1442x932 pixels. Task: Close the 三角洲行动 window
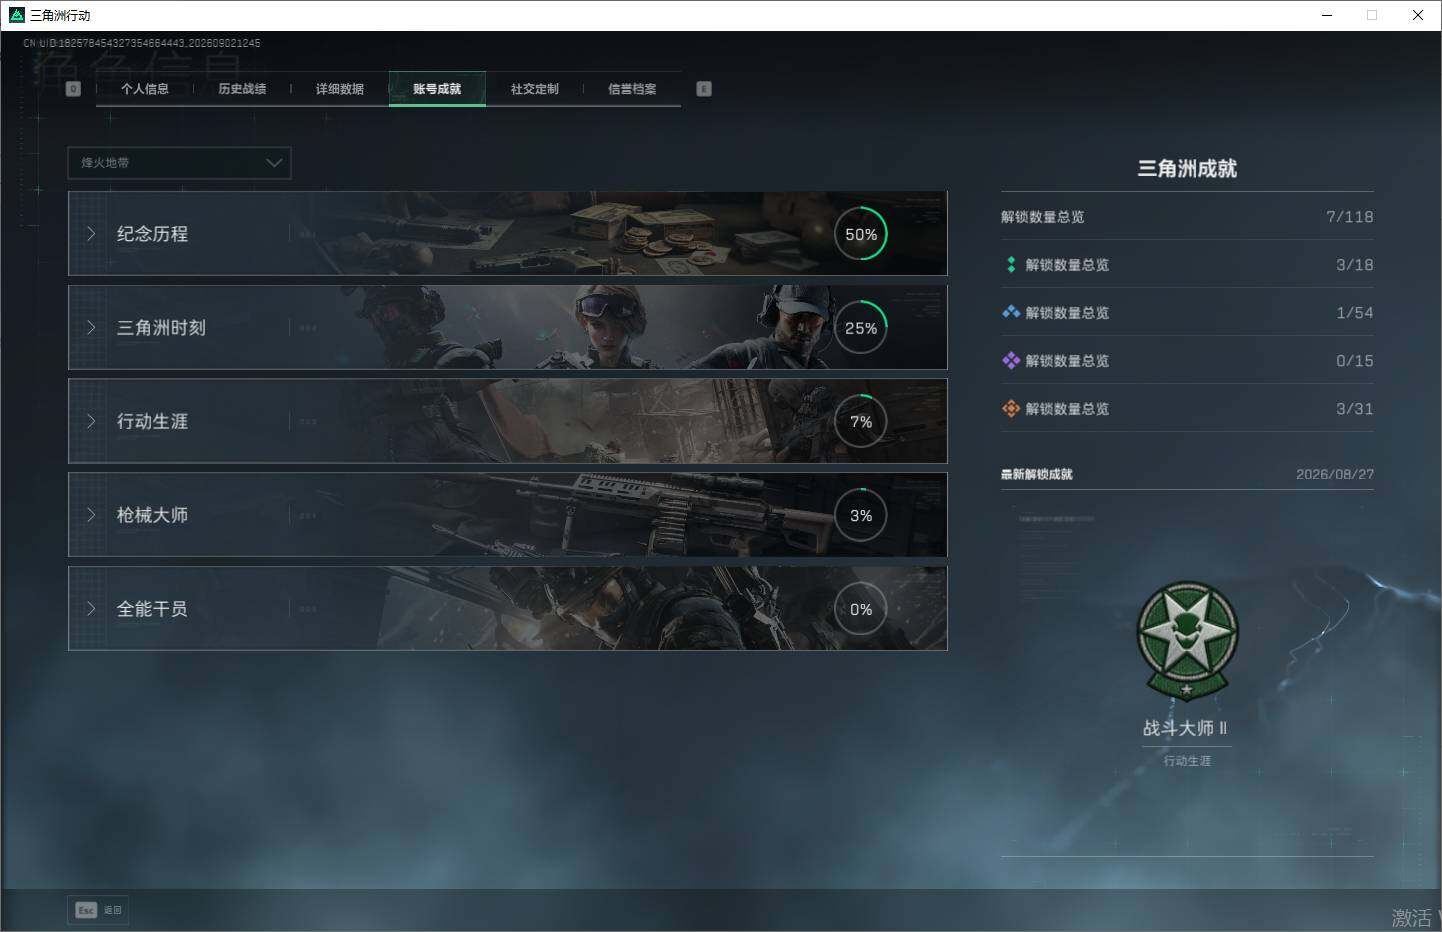coord(1418,15)
